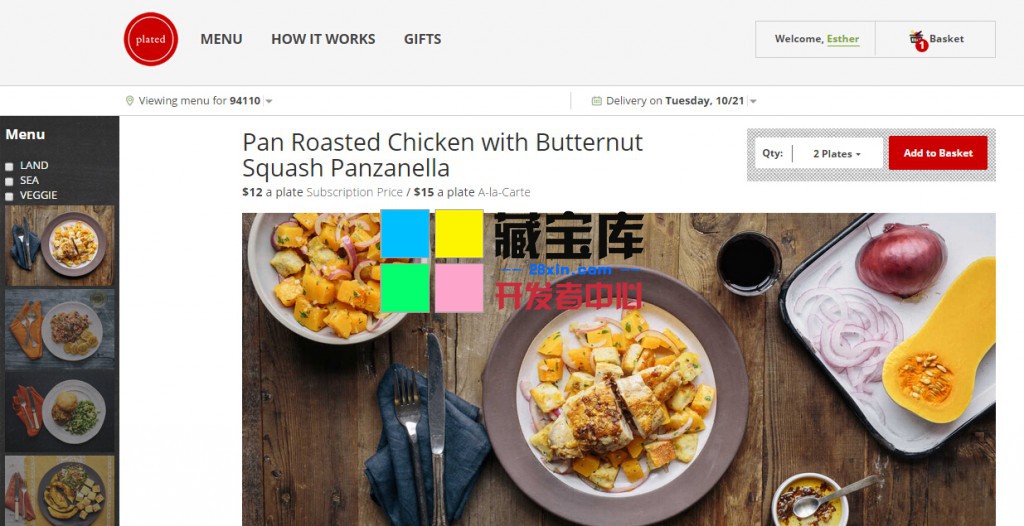Click the blue color square
This screenshot has width=1024, height=526.
click(405, 233)
